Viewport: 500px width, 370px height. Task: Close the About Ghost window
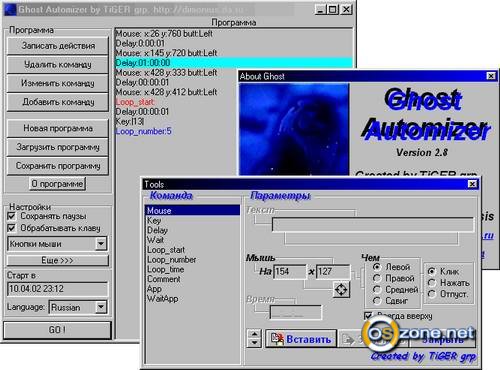coord(491,76)
